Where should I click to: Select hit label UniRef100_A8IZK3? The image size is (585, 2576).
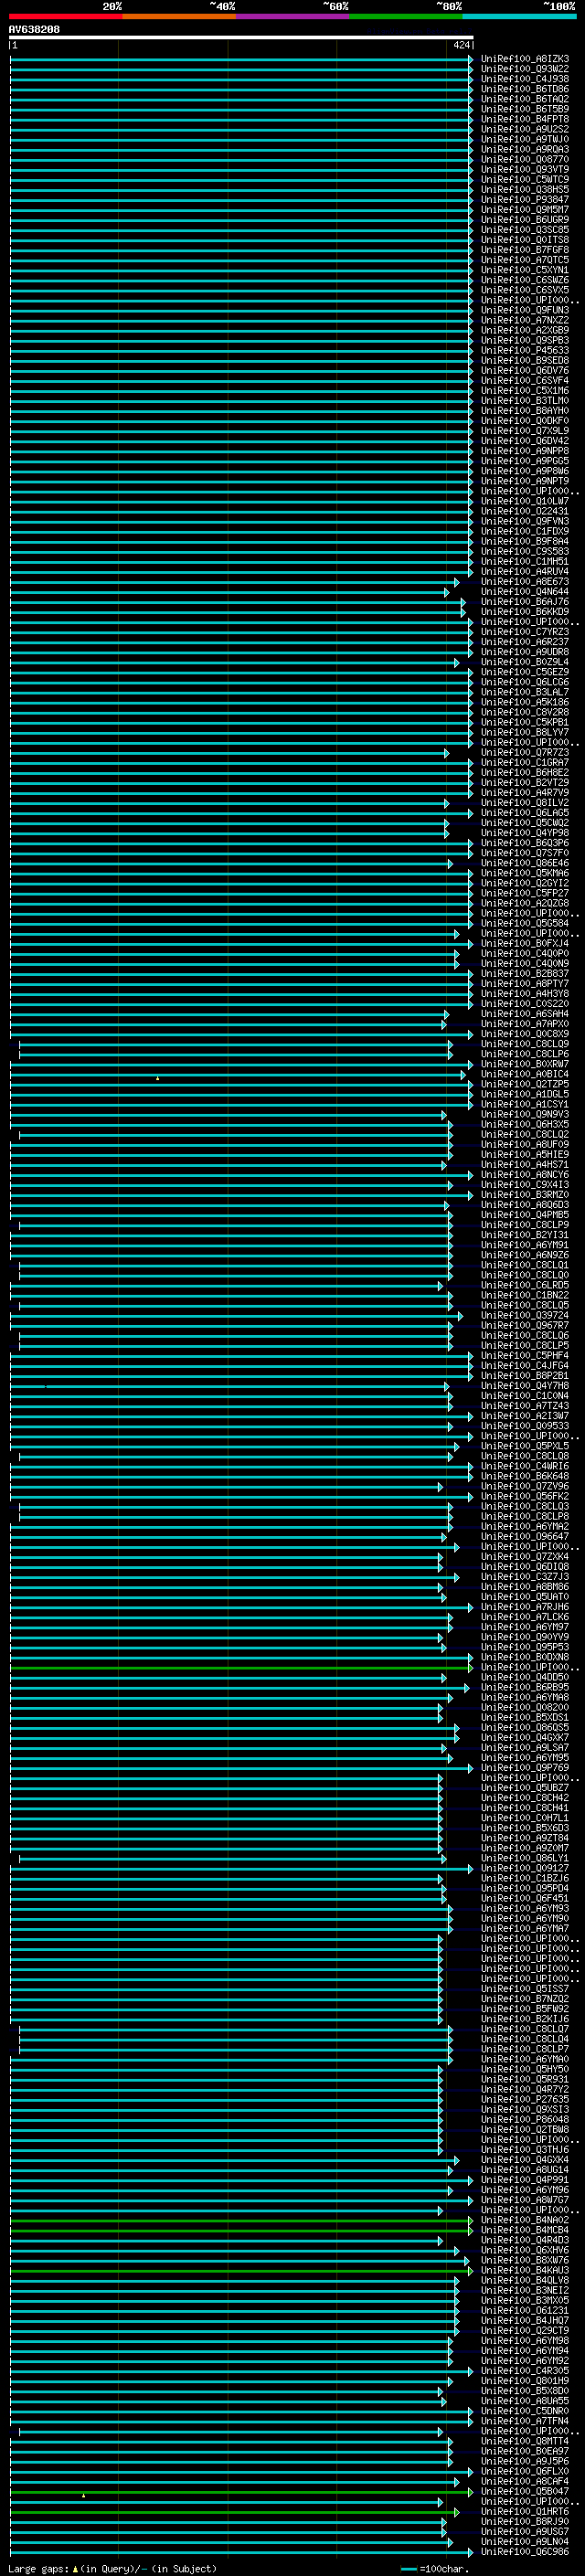[x=524, y=59]
